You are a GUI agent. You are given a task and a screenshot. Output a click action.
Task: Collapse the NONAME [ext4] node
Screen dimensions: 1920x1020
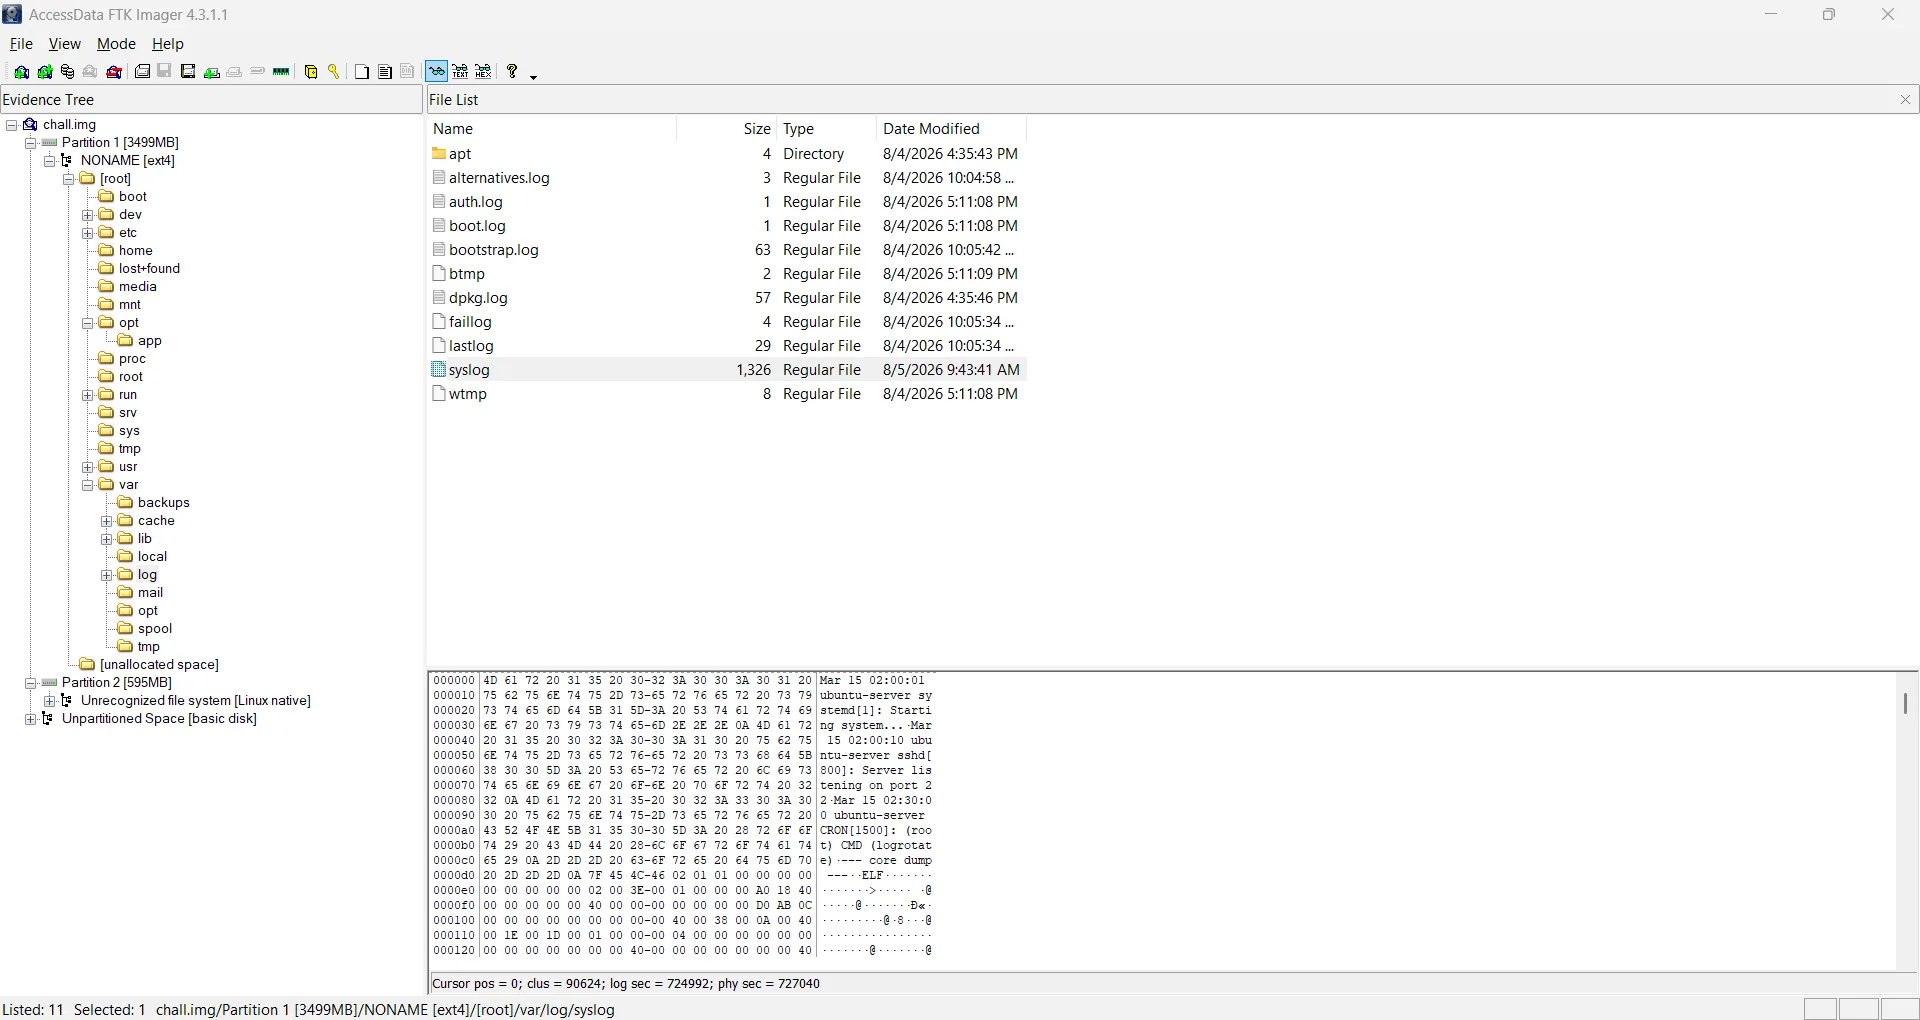click(x=50, y=161)
